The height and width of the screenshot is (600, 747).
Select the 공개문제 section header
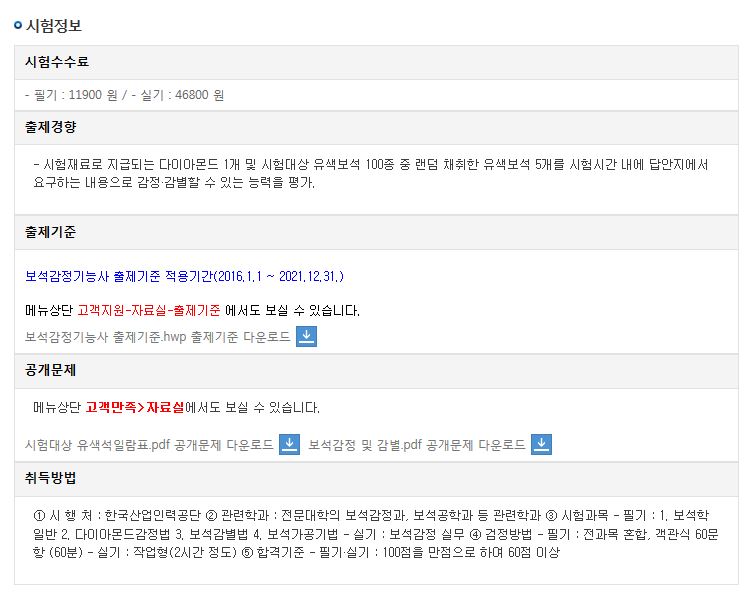tap(376, 371)
